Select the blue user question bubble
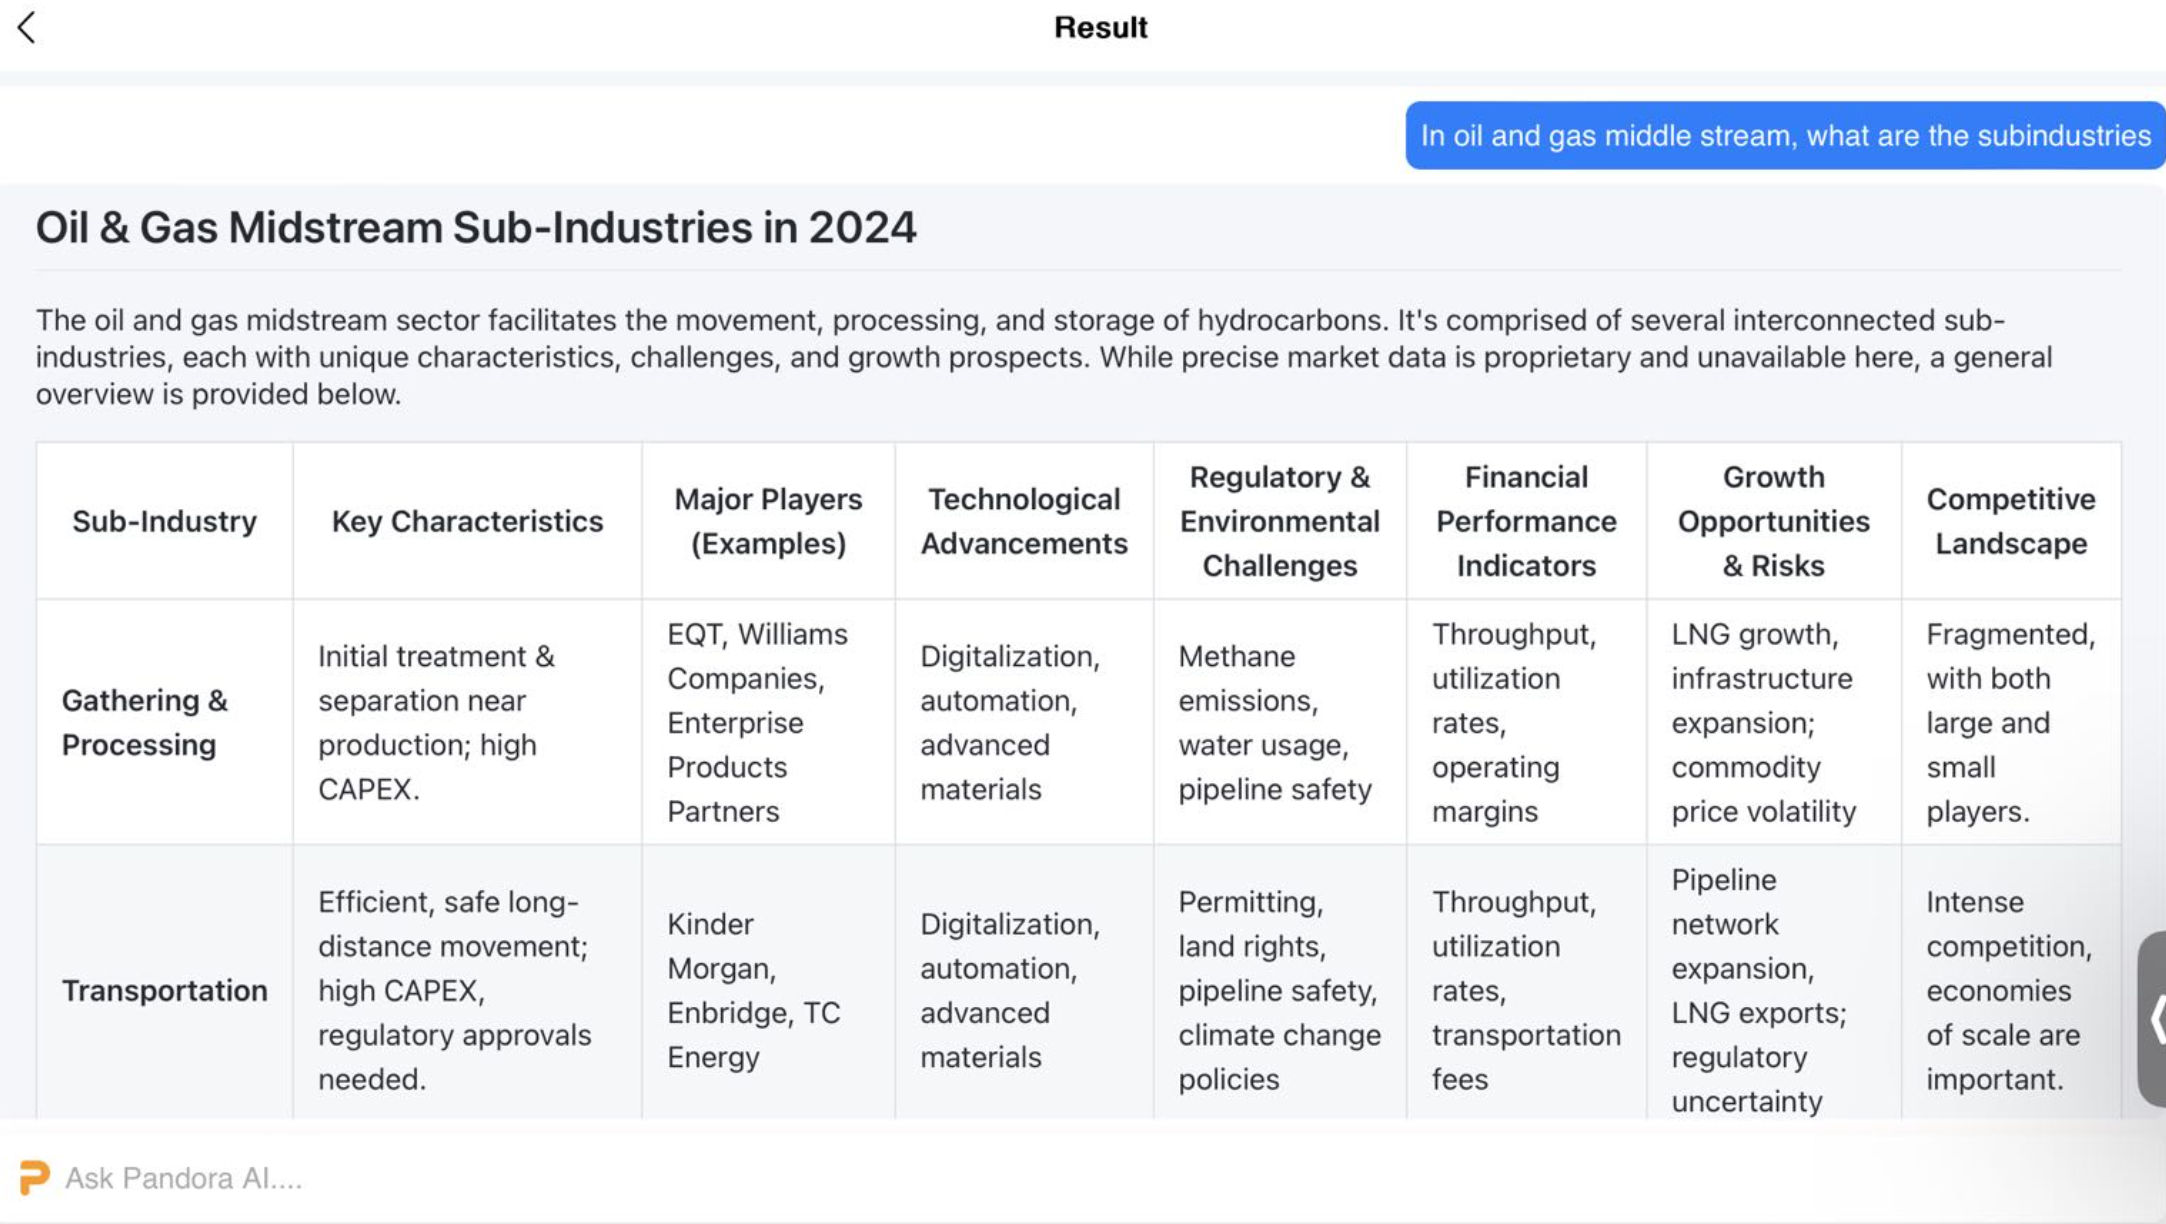Viewport: 2166px width, 1224px height. [x=1784, y=135]
